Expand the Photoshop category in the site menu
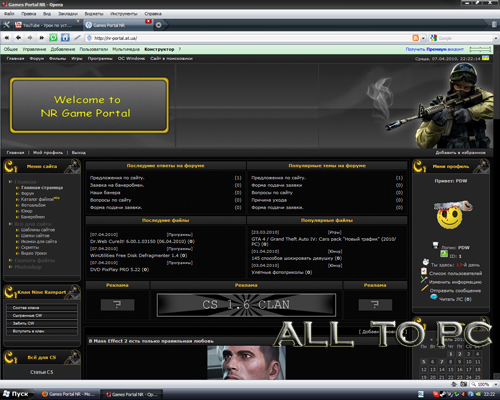 28,267
